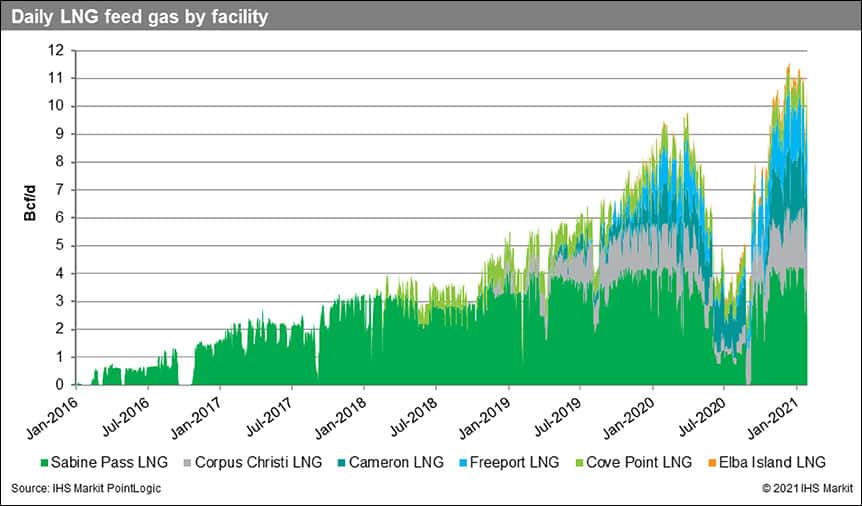Click the Cove Point LNG light-green legend swatch
The image size is (862, 506).
coord(579,463)
